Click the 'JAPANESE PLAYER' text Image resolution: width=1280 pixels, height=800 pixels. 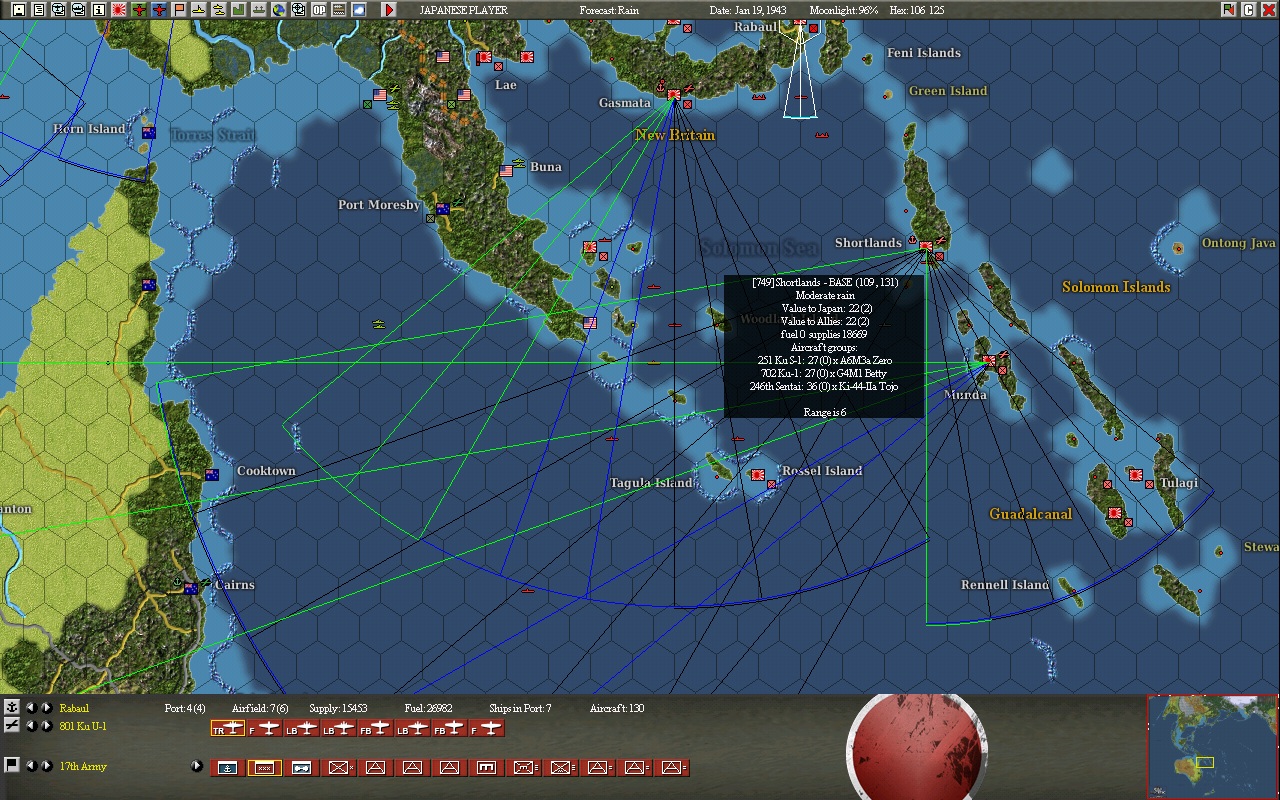point(463,10)
